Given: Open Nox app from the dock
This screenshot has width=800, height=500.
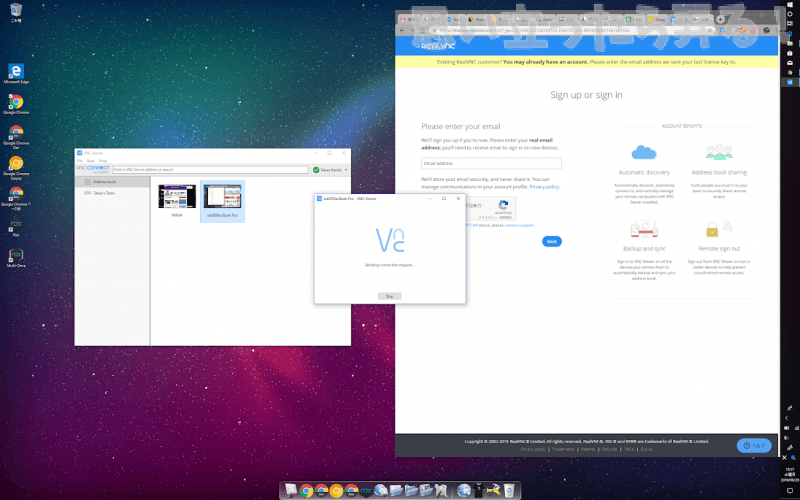Looking at the screenshot, I should (x=366, y=491).
